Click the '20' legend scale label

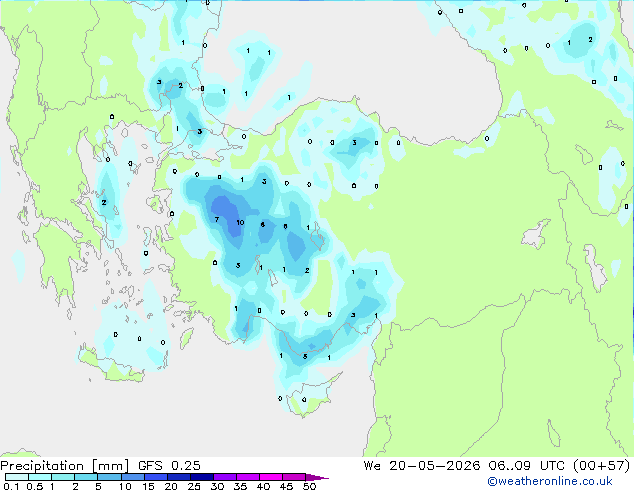pyautogui.click(x=171, y=486)
